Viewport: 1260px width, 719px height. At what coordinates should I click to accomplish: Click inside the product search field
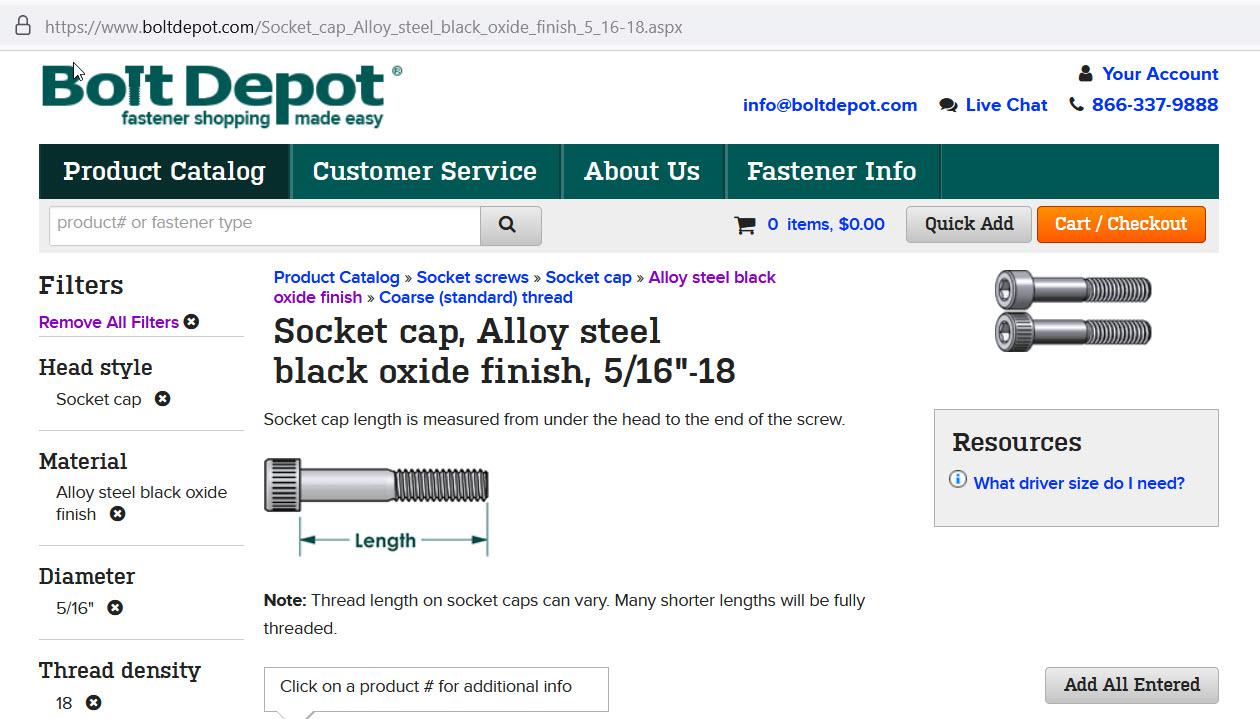click(x=260, y=224)
